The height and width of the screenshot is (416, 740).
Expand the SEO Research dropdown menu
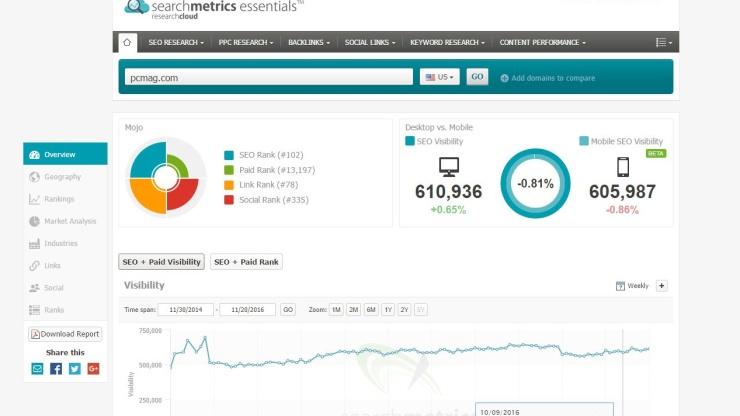pyautogui.click(x=176, y=42)
